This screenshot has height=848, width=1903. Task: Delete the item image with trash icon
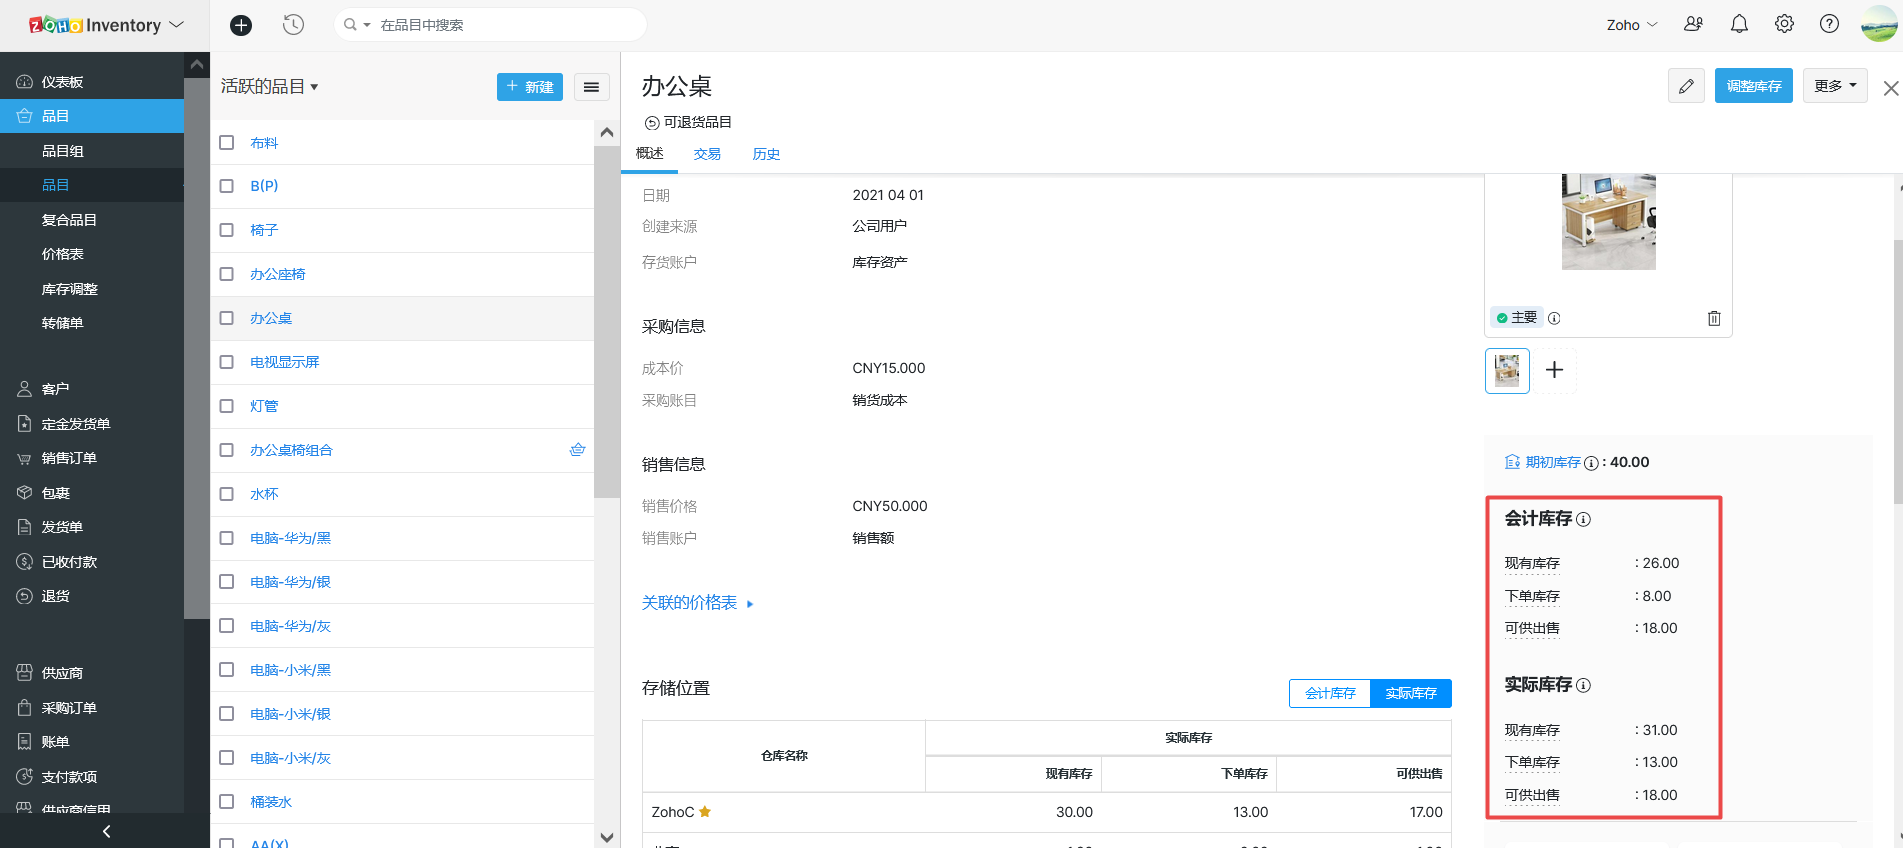click(1713, 318)
